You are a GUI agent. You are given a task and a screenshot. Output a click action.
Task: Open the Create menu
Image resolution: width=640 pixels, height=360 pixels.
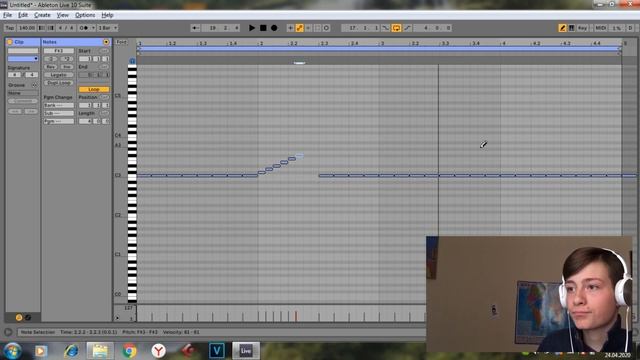coord(42,15)
